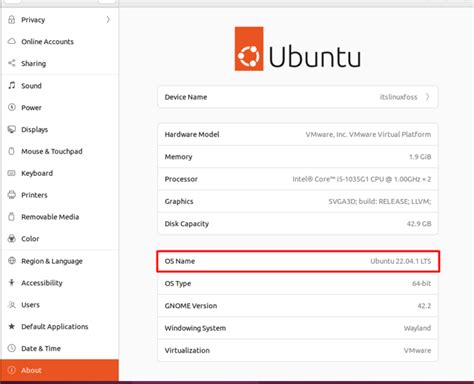This screenshot has width=474, height=384.
Task: Open the Users panel
Action: [59, 304]
